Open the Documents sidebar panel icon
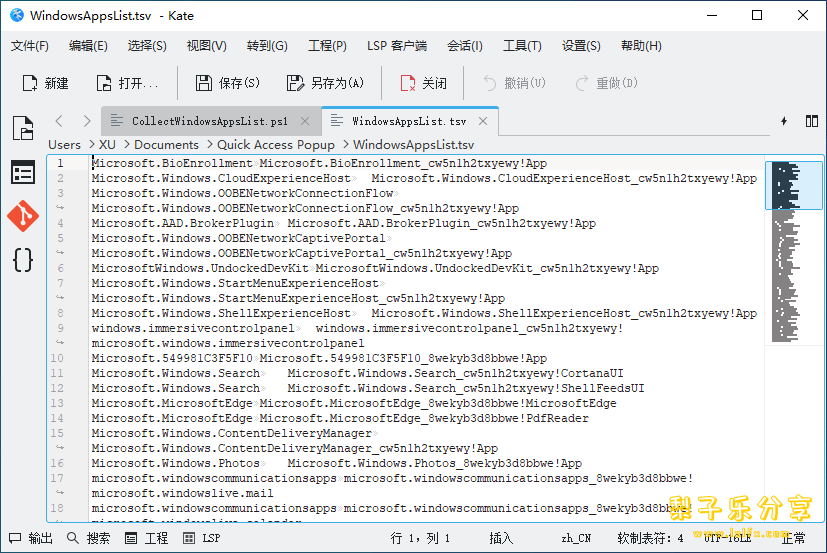The width and height of the screenshot is (827, 553). coord(23,128)
